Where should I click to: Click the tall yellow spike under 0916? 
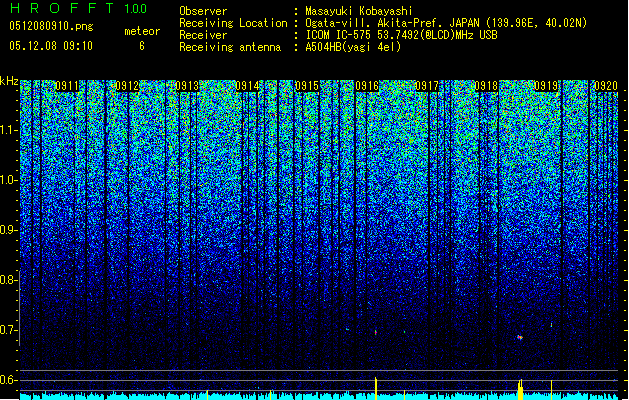(376, 388)
